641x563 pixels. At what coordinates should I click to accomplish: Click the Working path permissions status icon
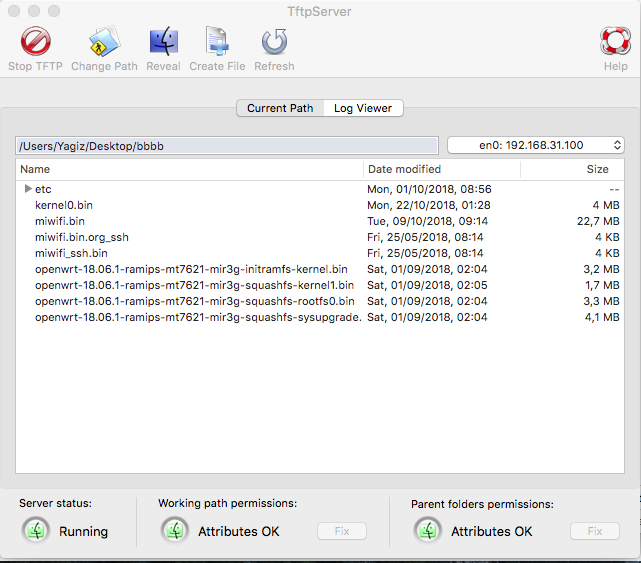pos(175,531)
